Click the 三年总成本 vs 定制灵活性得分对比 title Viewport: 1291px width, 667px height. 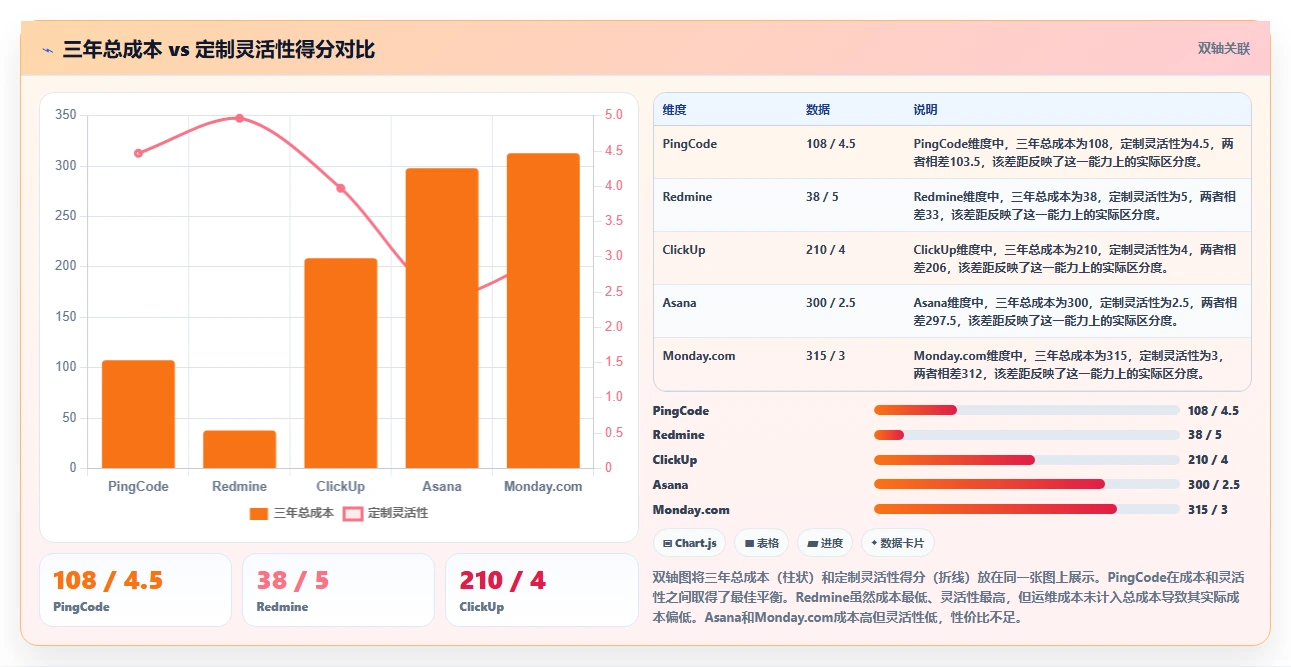[218, 49]
